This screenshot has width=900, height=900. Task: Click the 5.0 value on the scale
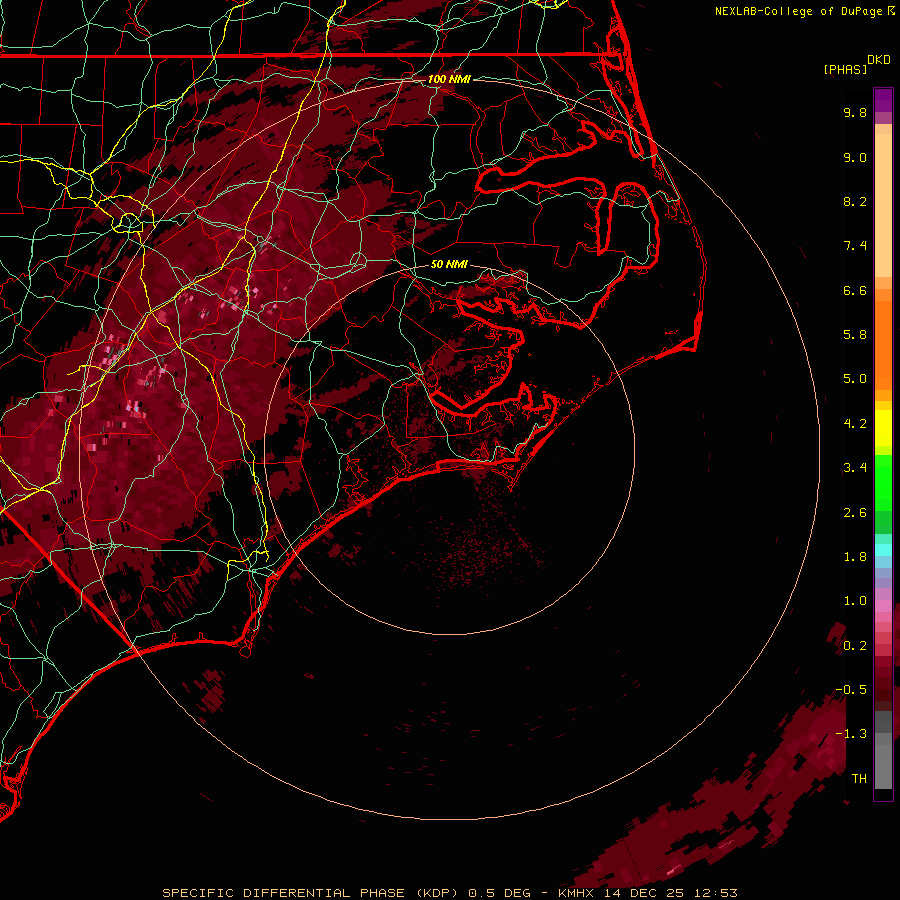[855, 379]
